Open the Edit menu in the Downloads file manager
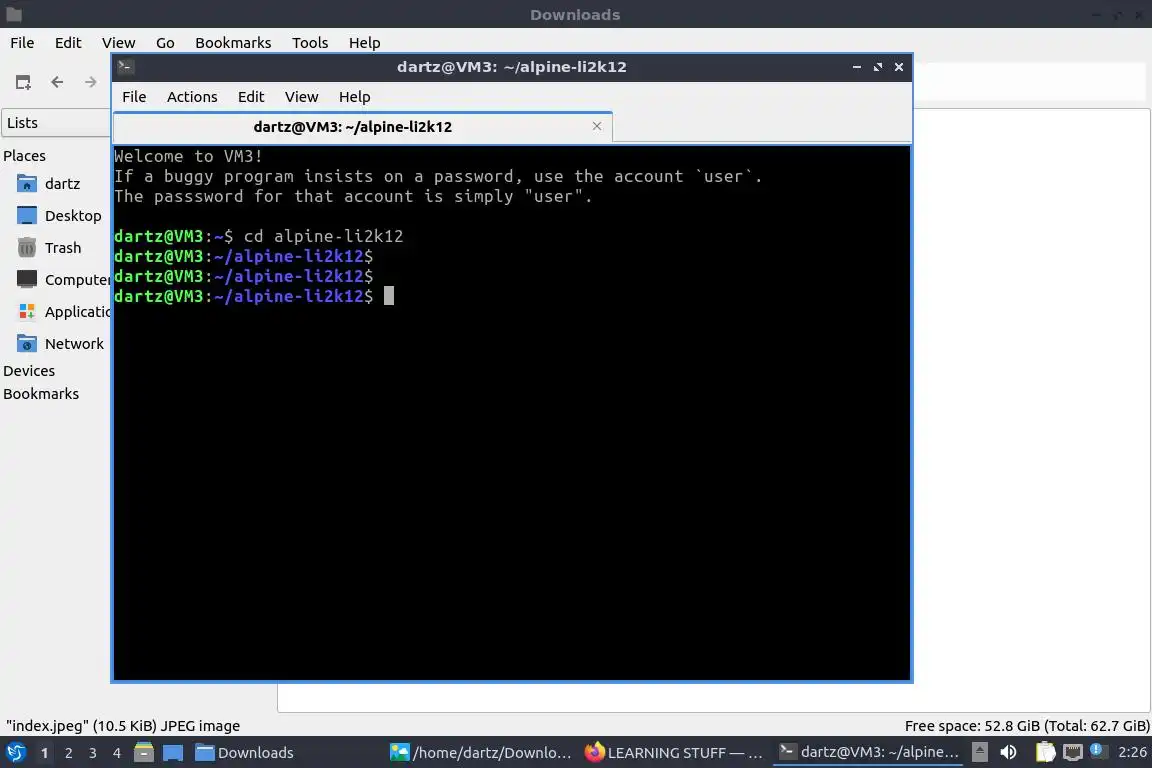Image resolution: width=1152 pixels, height=768 pixels. point(68,43)
